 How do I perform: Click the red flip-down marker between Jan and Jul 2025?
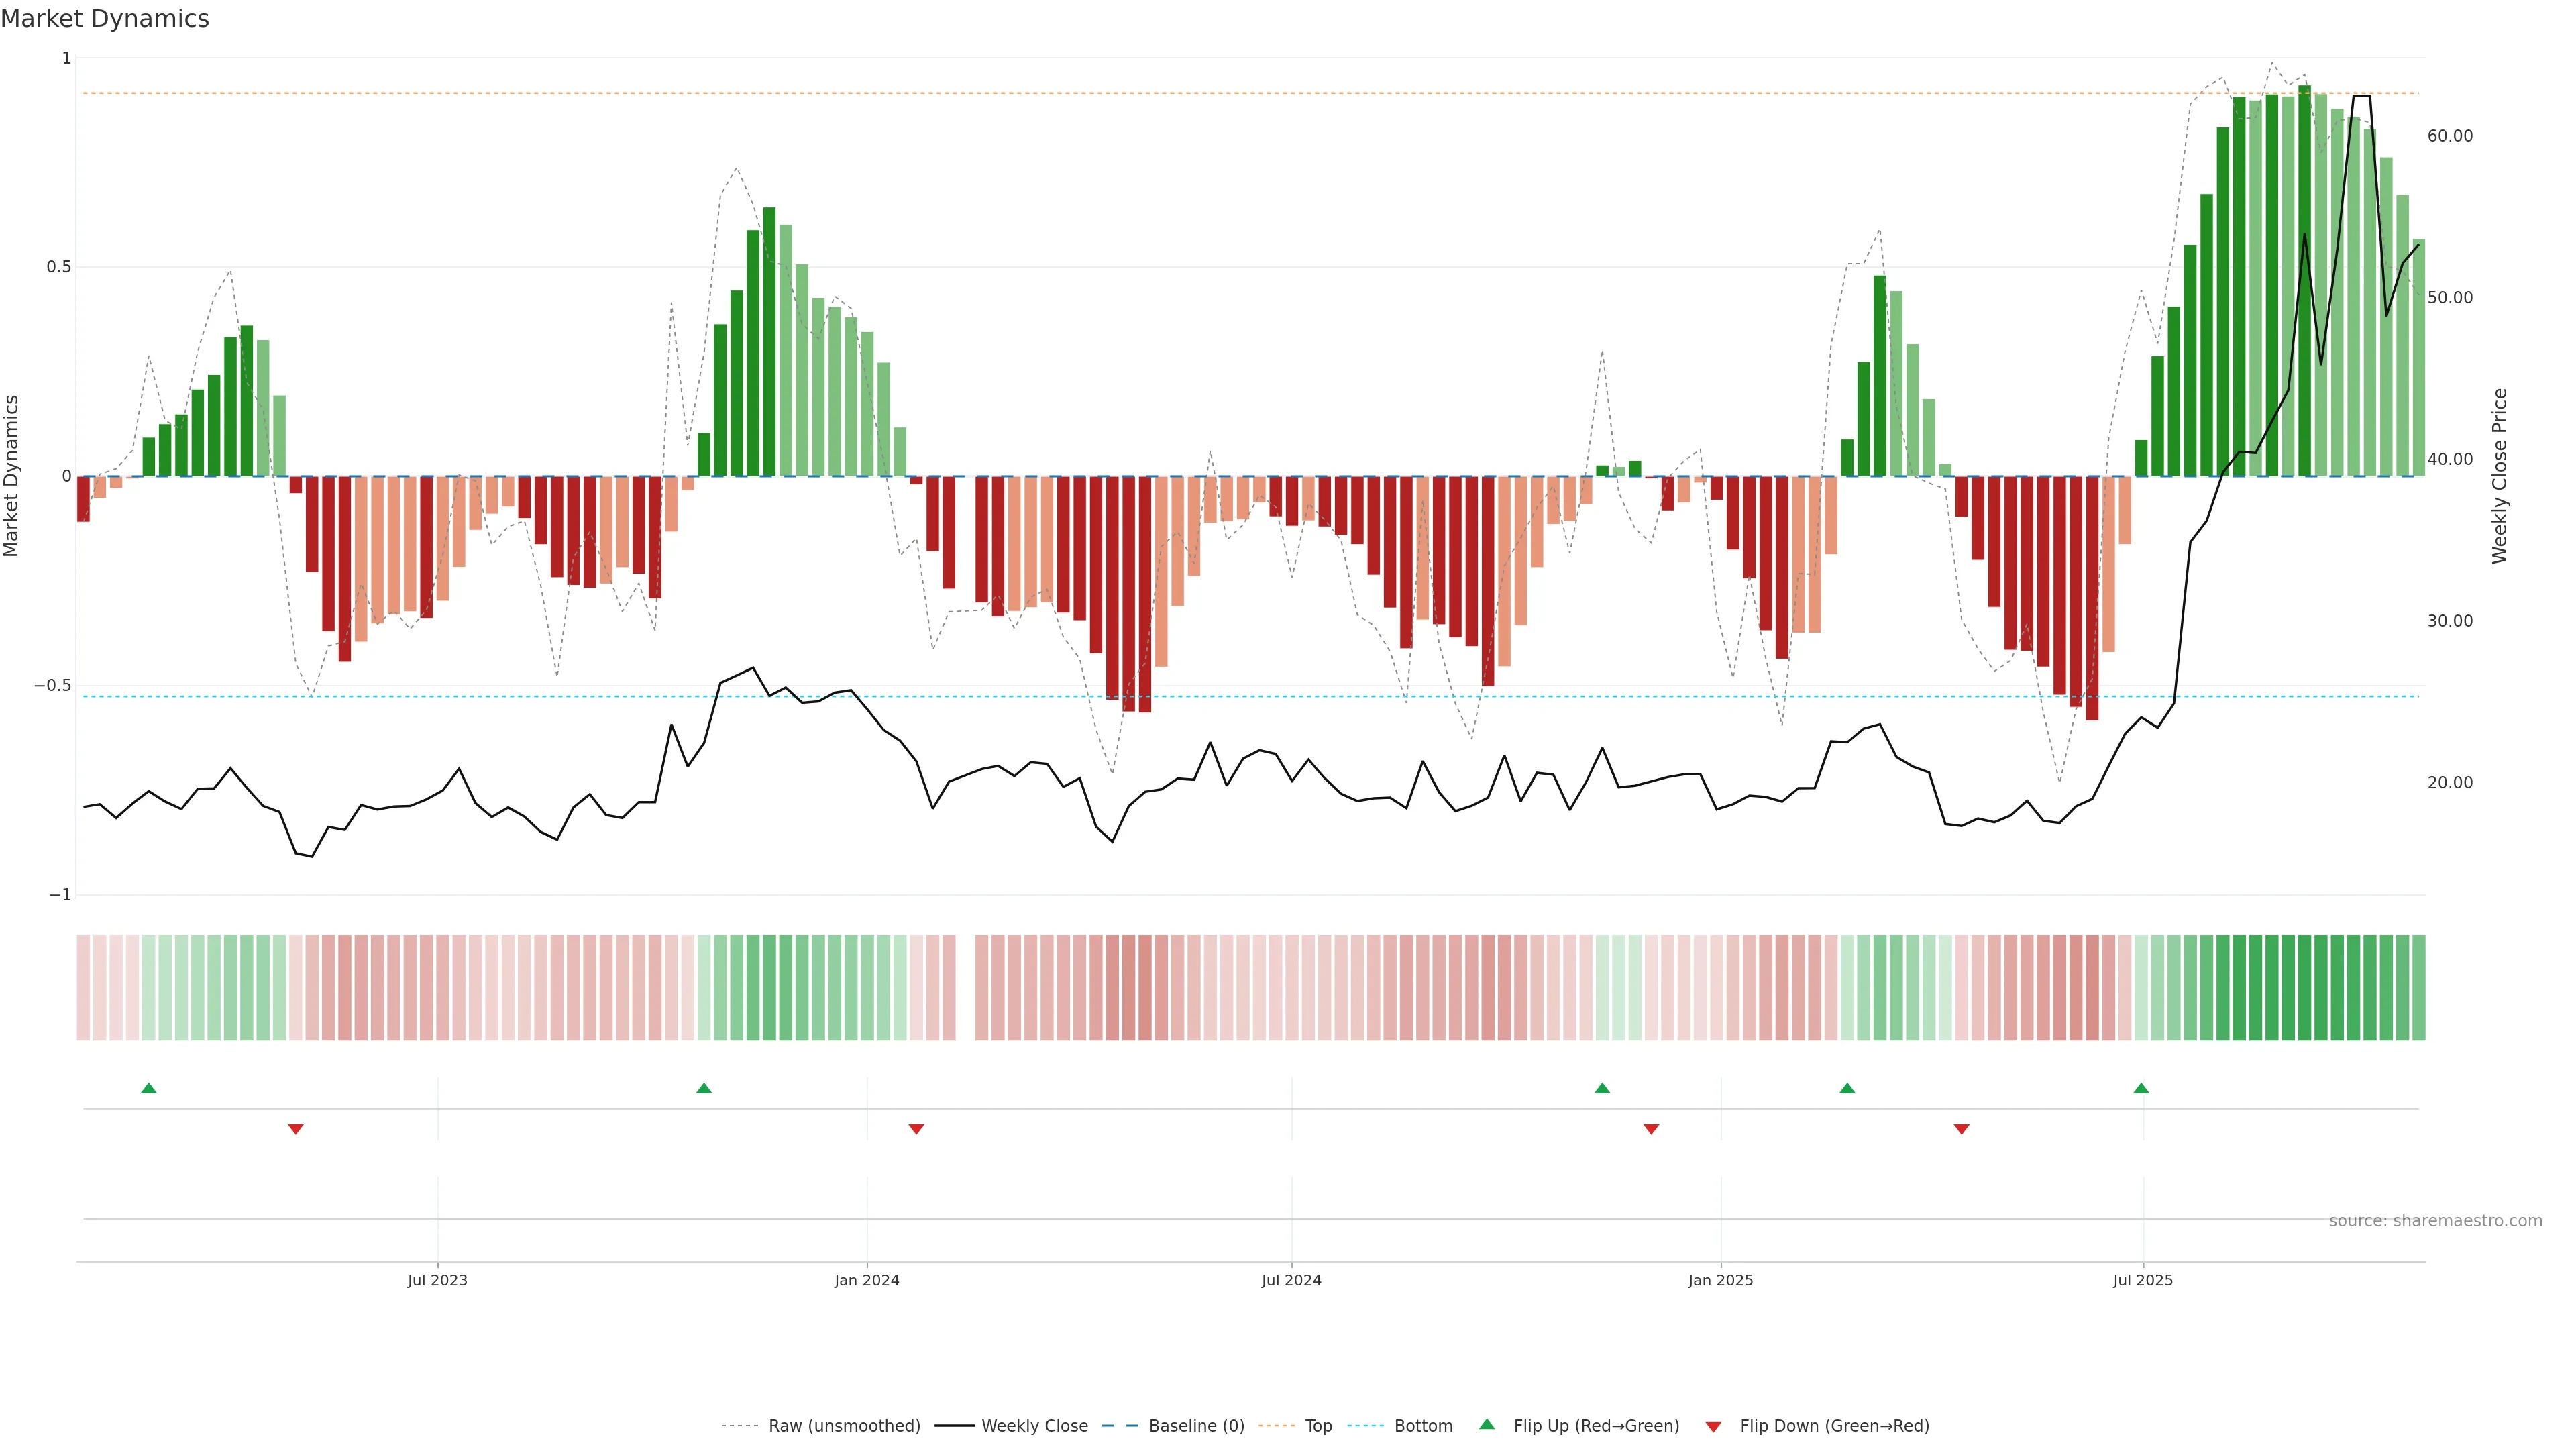tap(1961, 1129)
